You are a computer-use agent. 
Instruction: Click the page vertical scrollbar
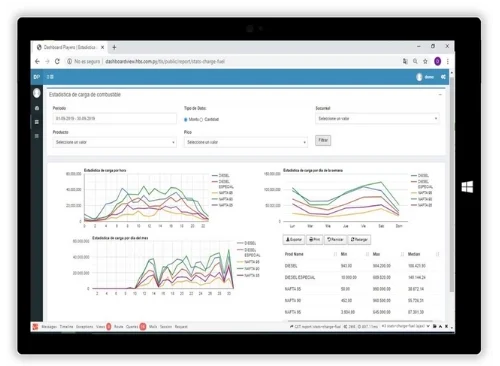[x=452, y=183]
